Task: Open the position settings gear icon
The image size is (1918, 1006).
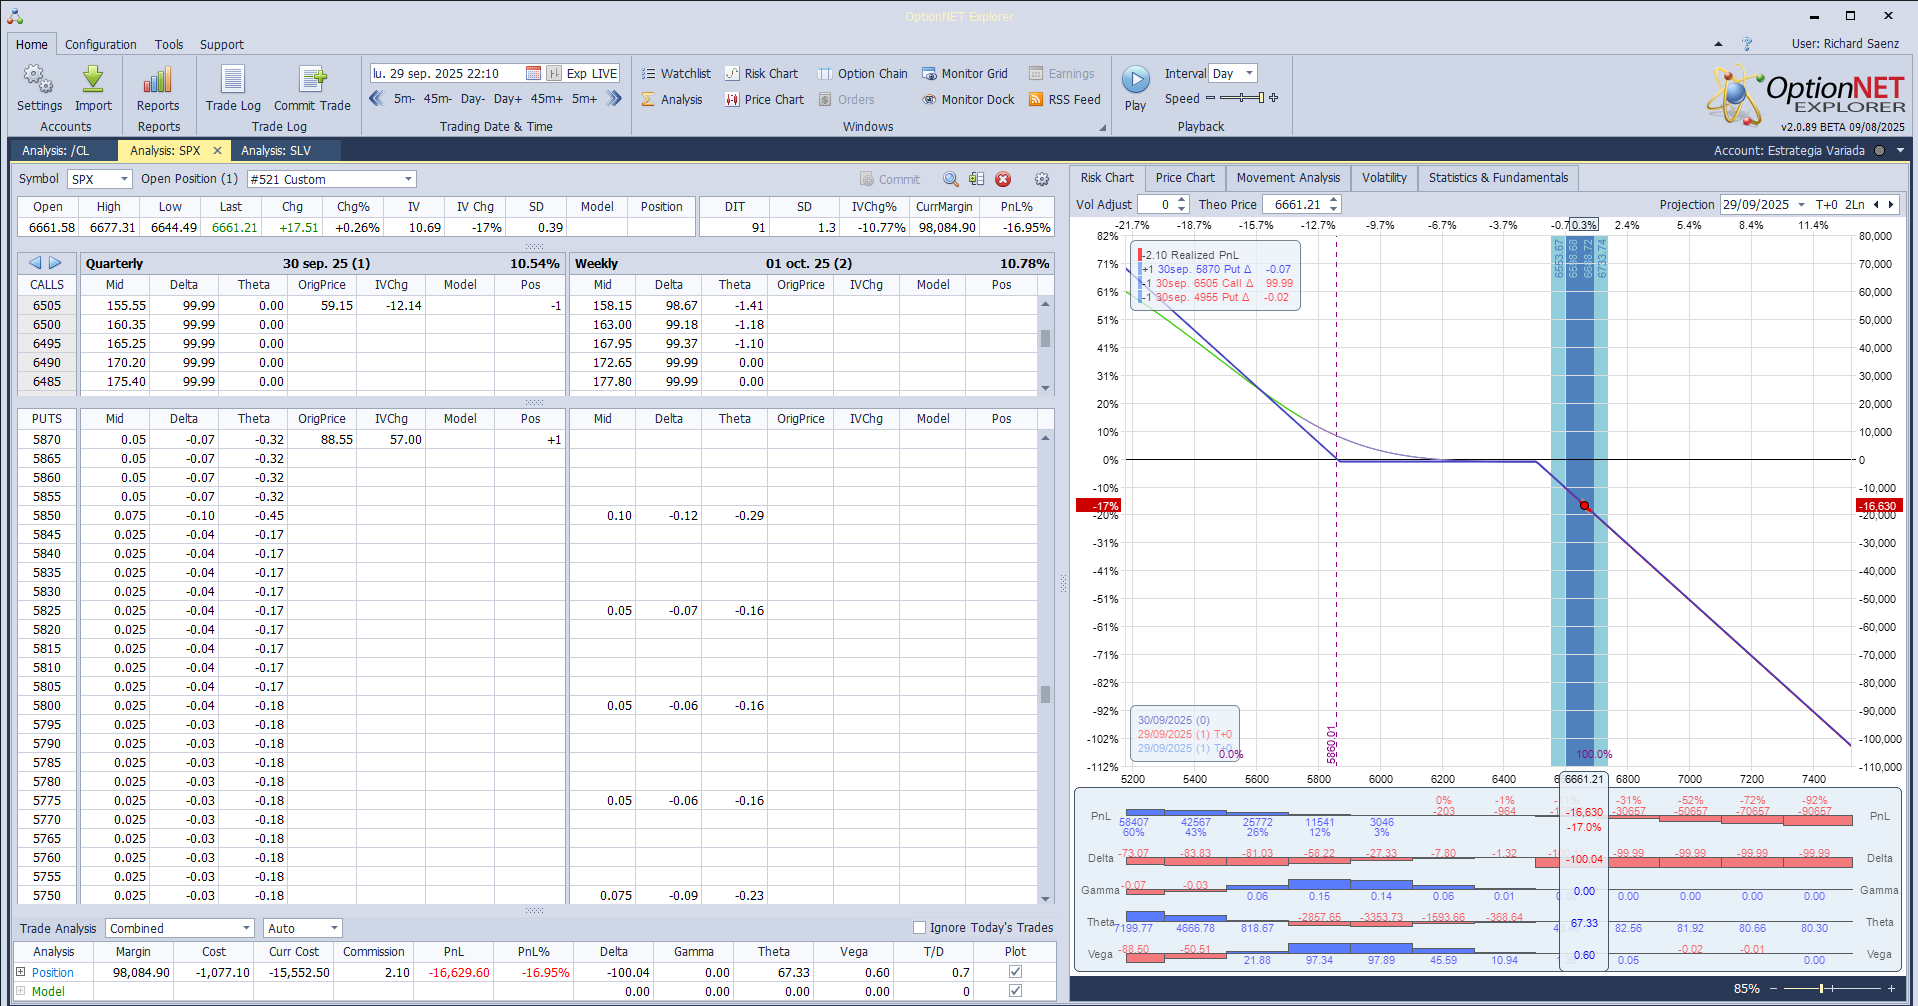Action: (x=1042, y=179)
